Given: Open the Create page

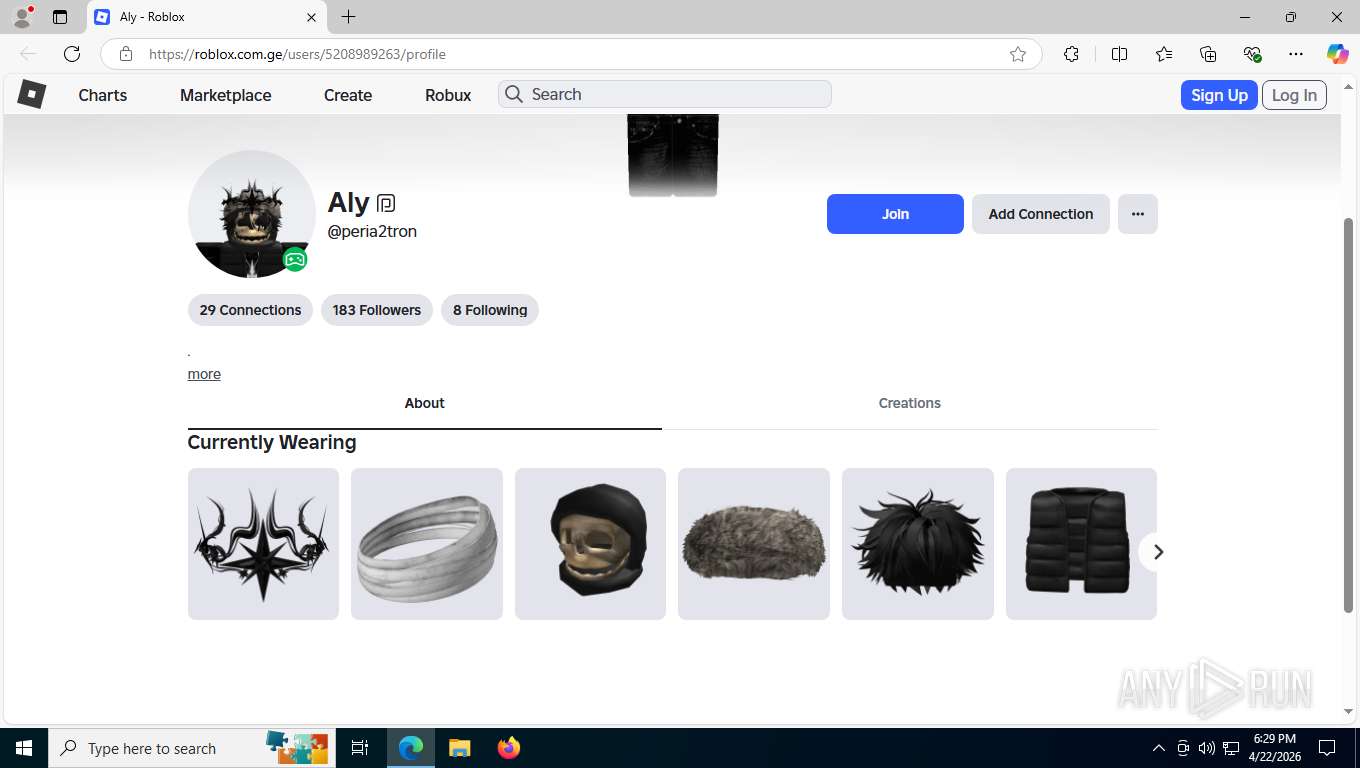Looking at the screenshot, I should pos(348,95).
